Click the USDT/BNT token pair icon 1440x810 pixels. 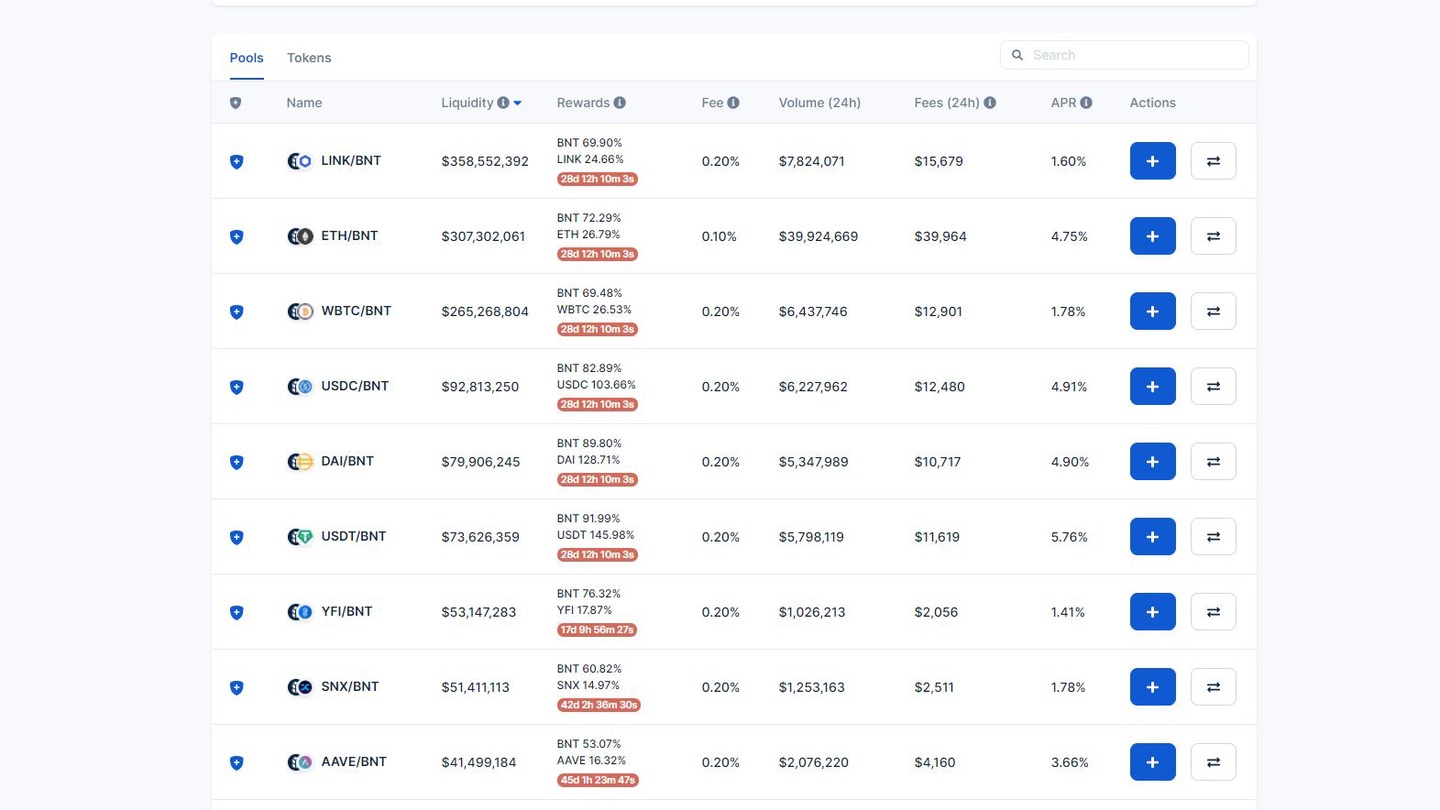click(x=300, y=537)
